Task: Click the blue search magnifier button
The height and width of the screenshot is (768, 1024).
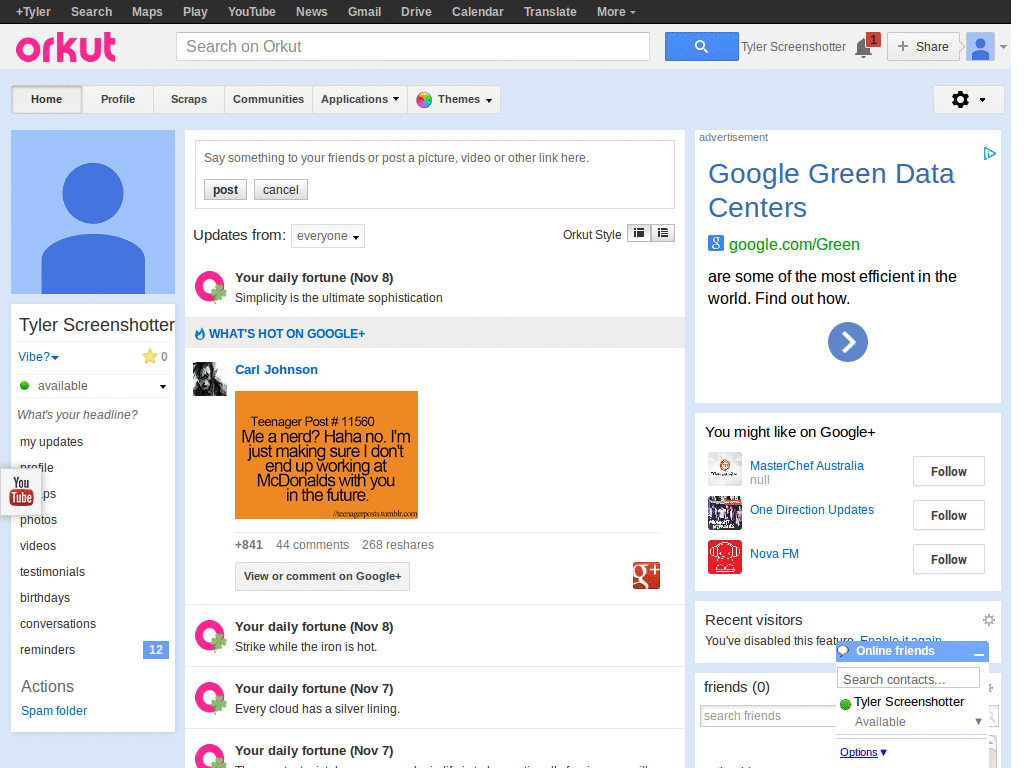Action: tap(701, 46)
